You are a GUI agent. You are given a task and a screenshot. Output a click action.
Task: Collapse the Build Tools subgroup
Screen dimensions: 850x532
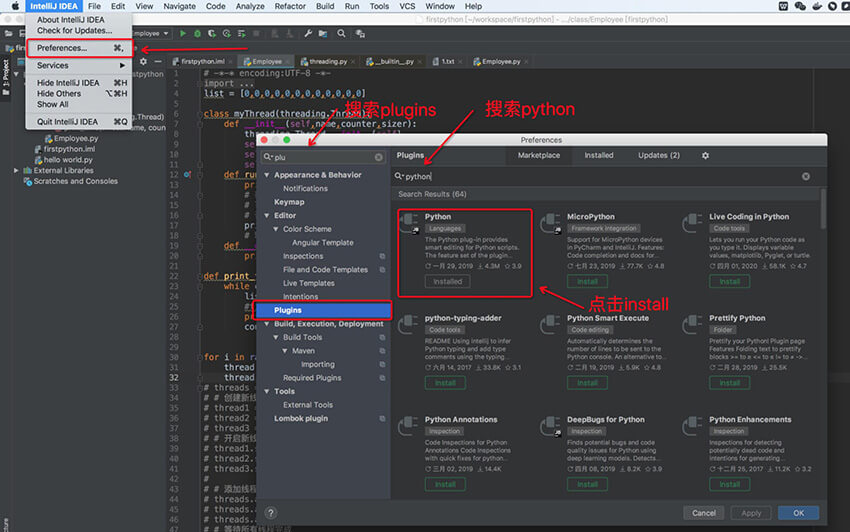tap(275, 337)
